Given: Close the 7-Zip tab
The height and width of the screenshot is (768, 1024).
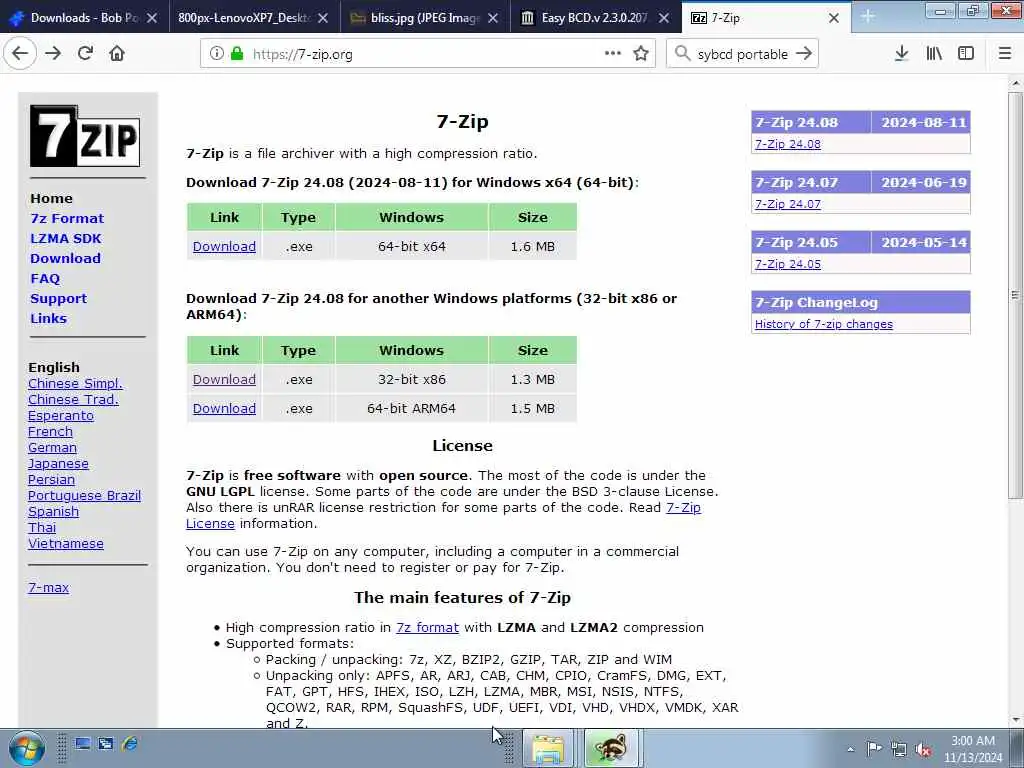Looking at the screenshot, I should (x=834, y=18).
